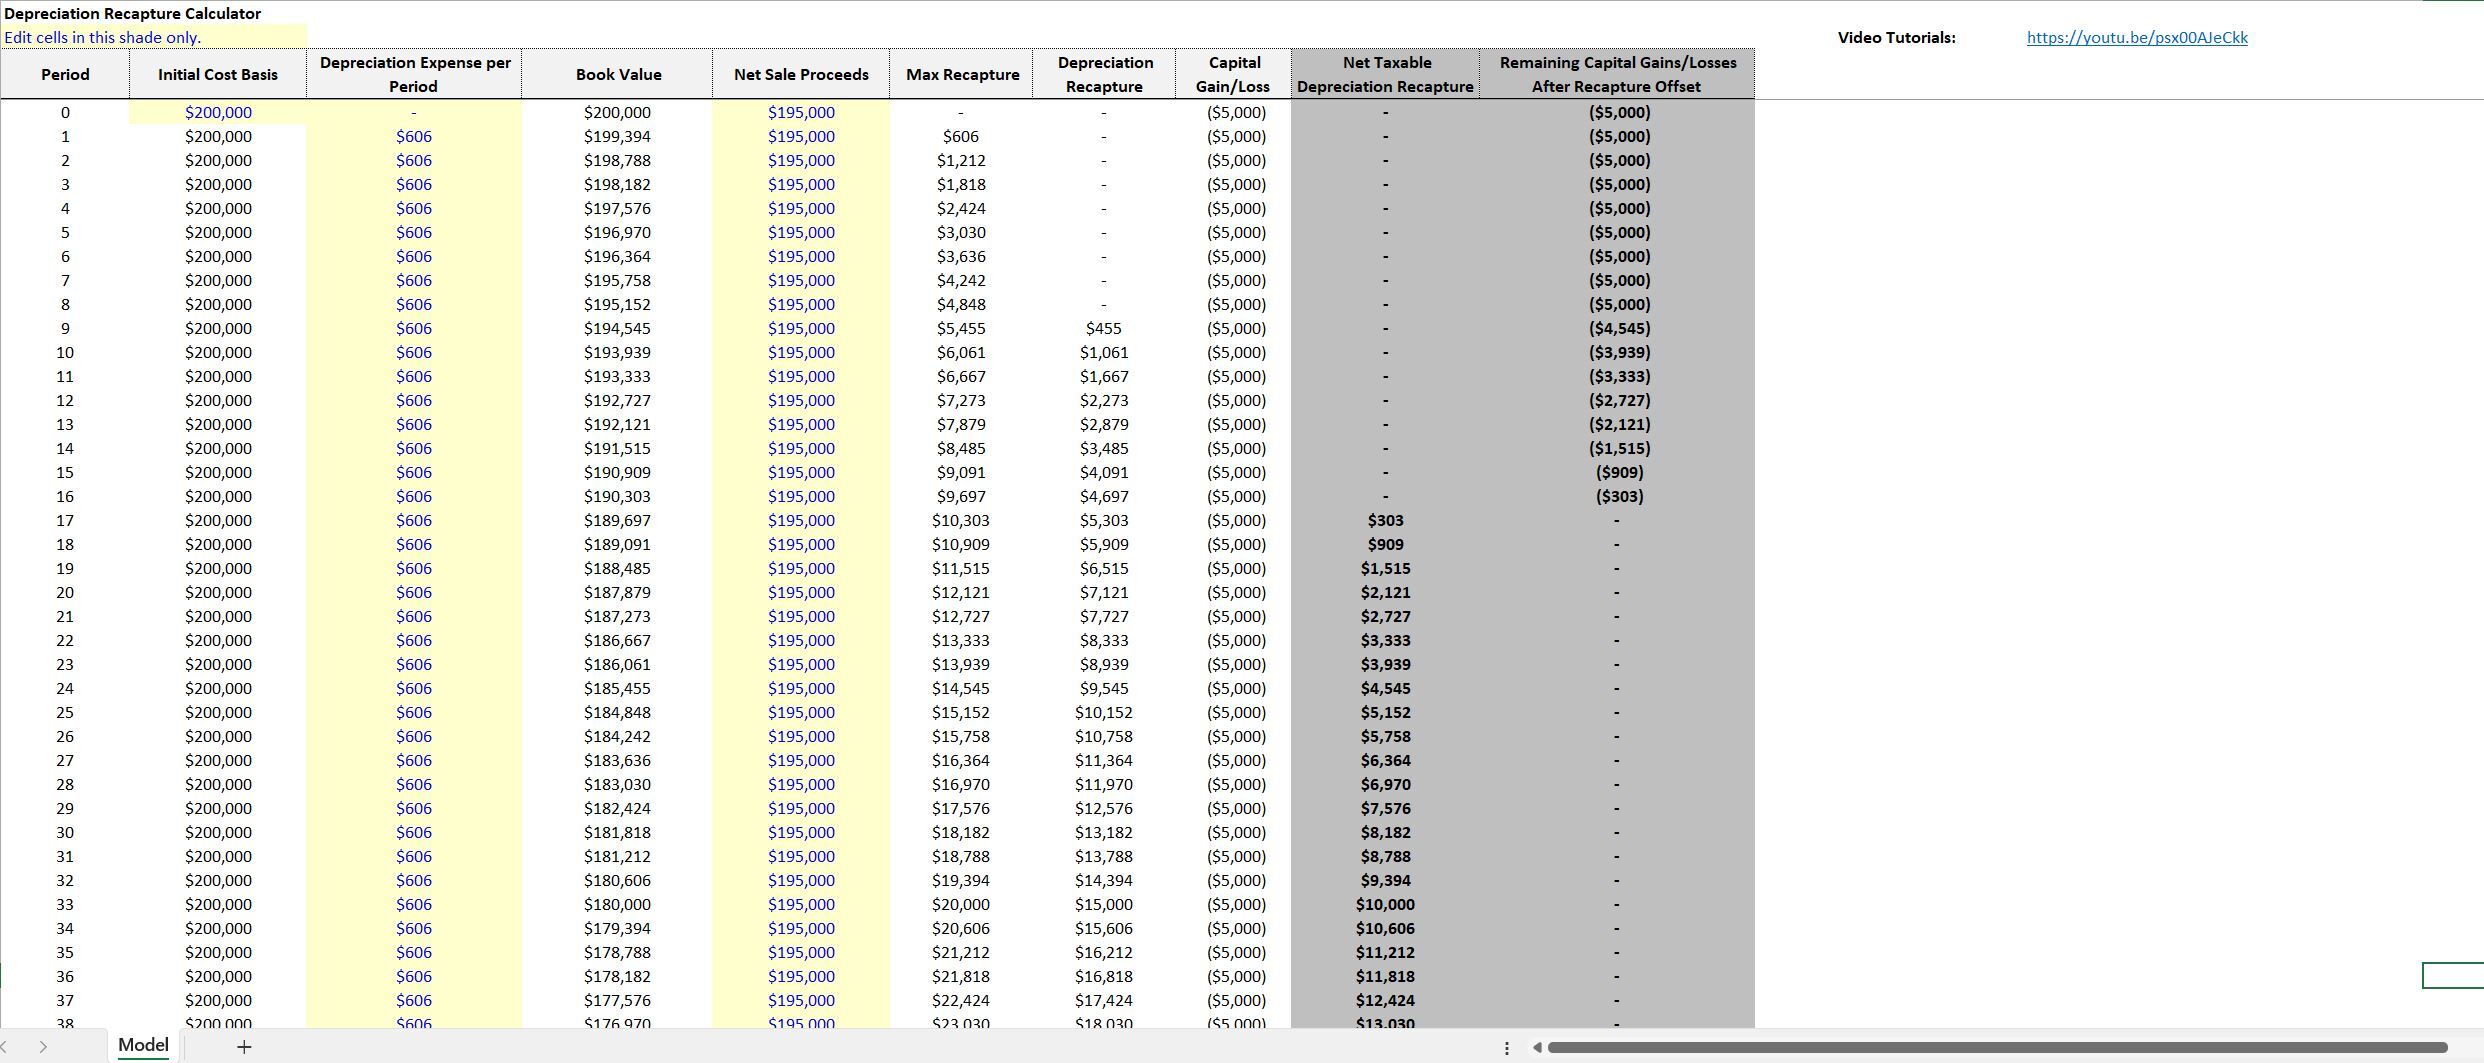
Task: Click the Book Value column header
Action: click(x=618, y=74)
